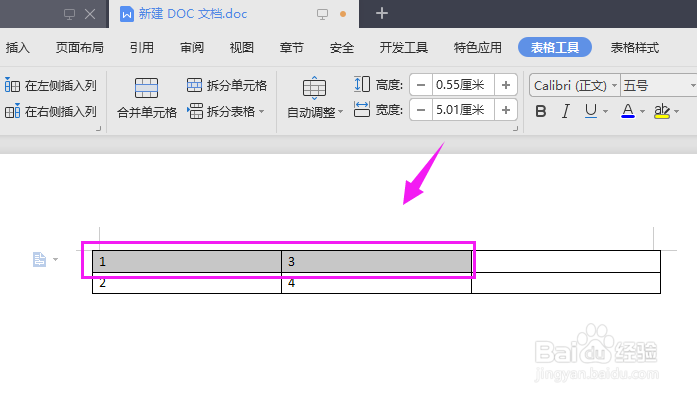
Task: Increase the row height value
Action: click(x=505, y=85)
